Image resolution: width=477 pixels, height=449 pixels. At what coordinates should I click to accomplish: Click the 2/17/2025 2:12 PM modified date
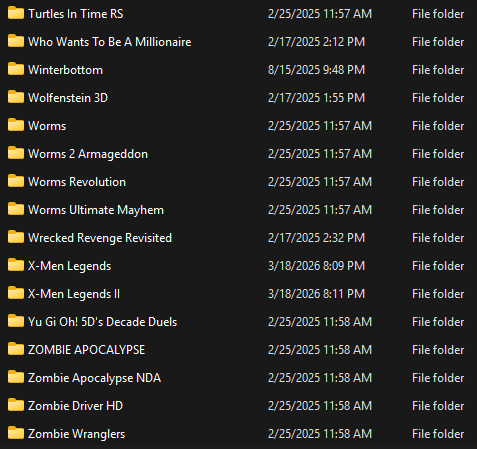tap(316, 42)
